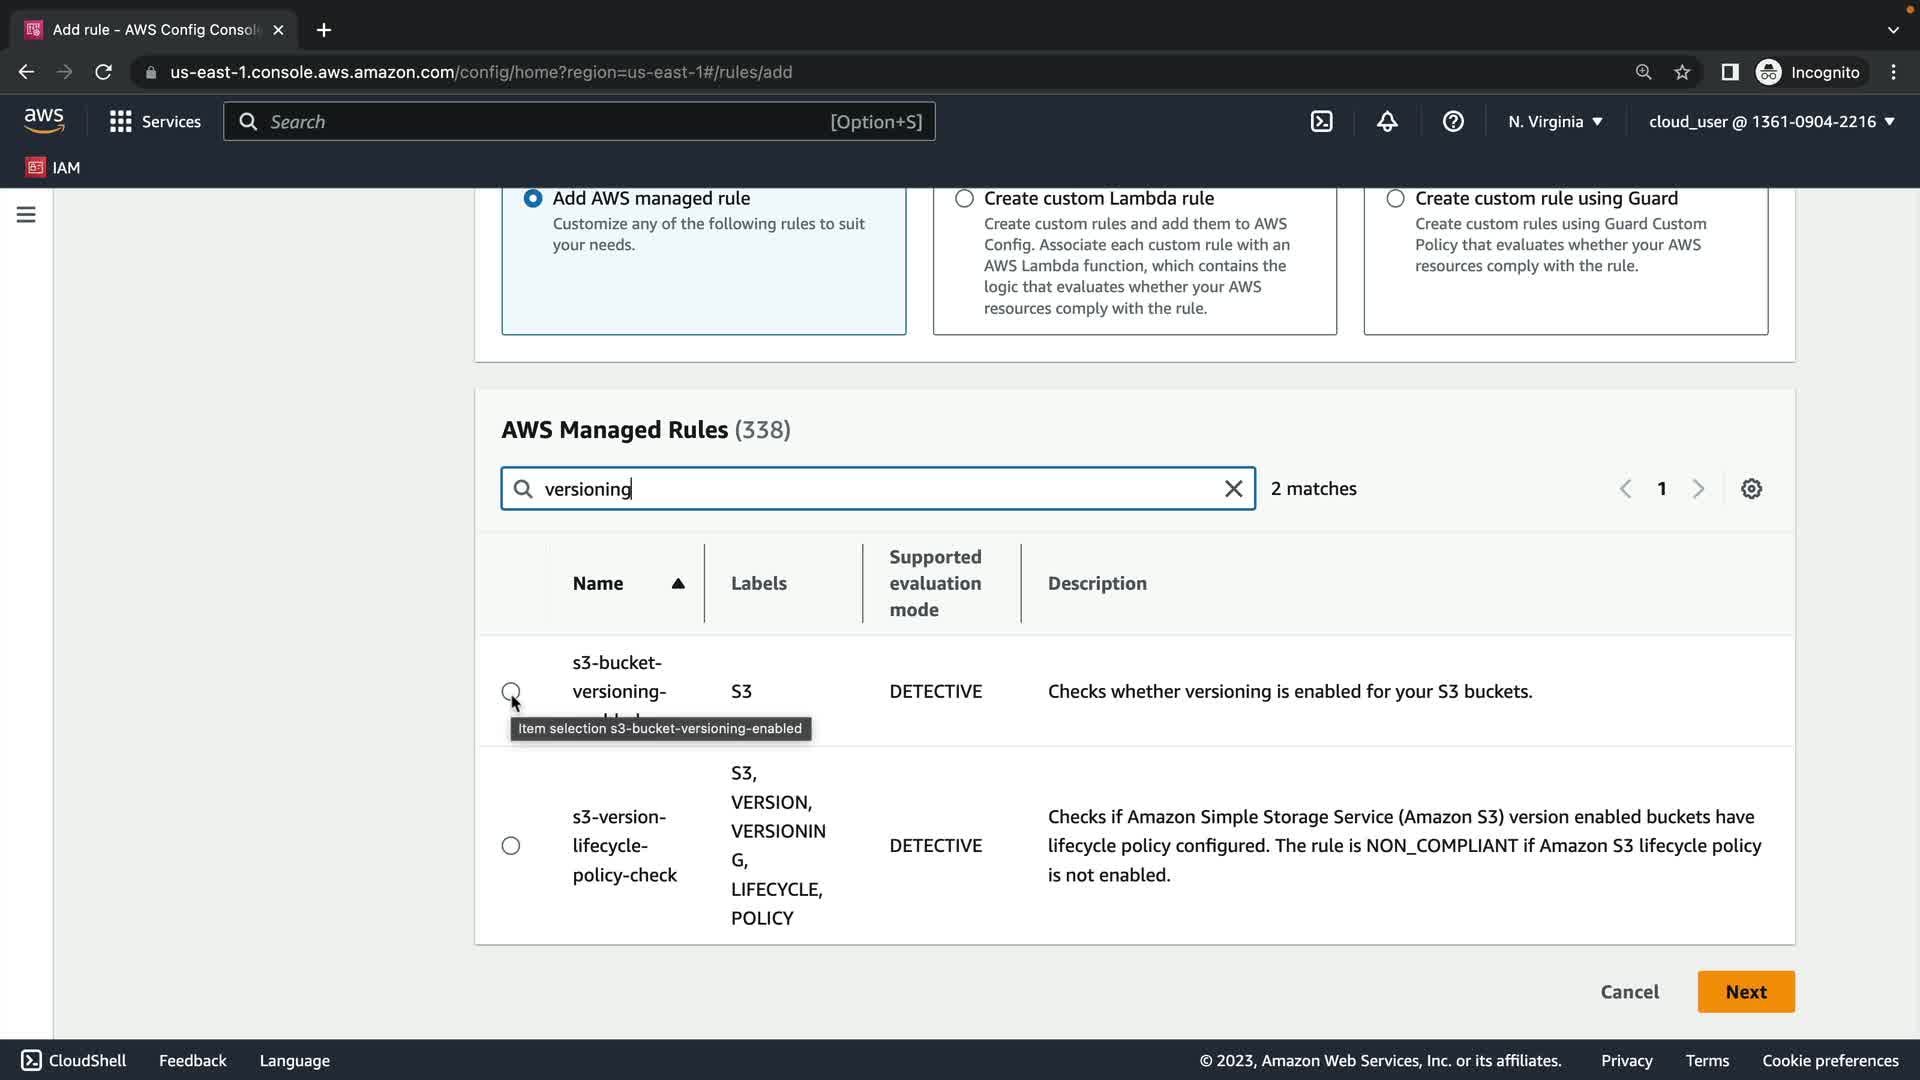Open the notifications bell icon
The height and width of the screenshot is (1080, 1920).
point(1387,122)
